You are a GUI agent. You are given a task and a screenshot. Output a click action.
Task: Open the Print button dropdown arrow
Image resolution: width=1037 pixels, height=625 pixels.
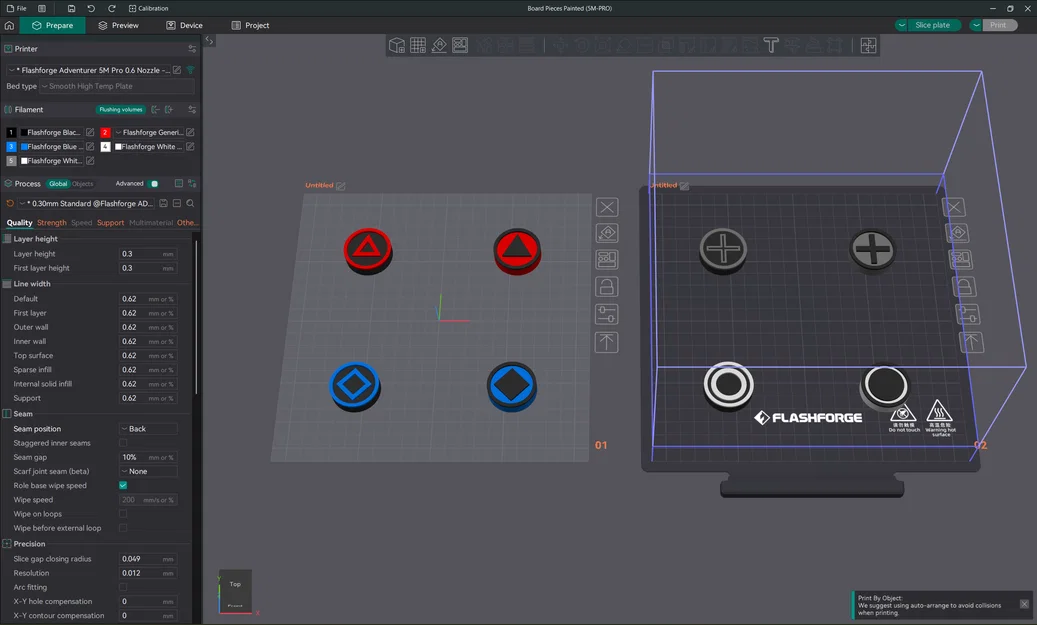(x=976, y=25)
